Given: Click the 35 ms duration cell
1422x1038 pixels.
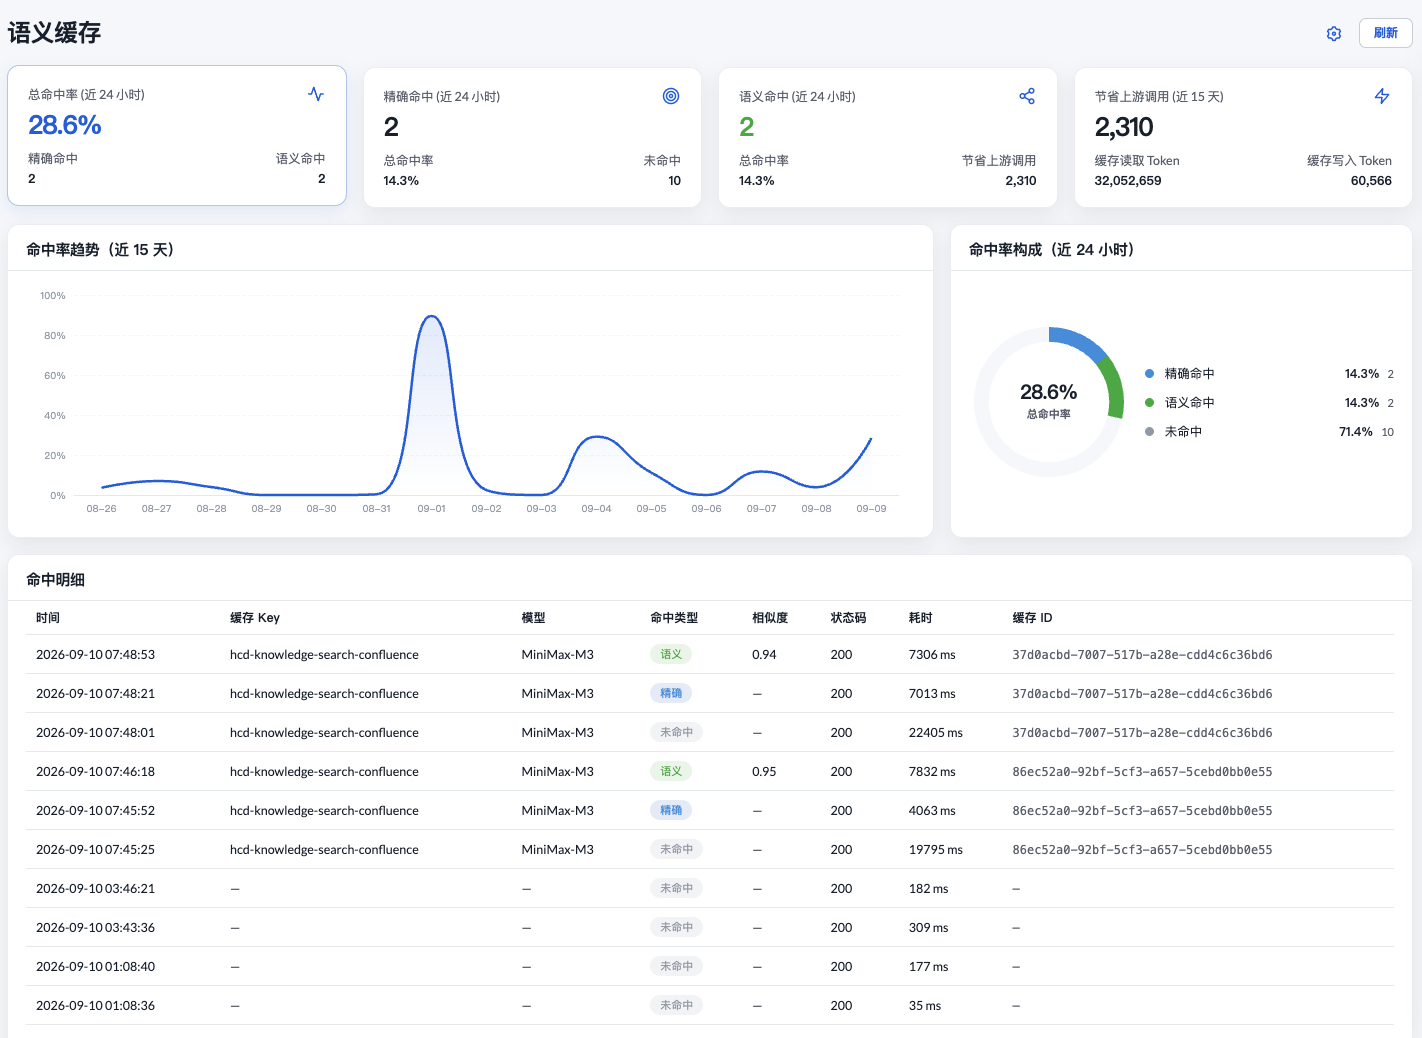Looking at the screenshot, I should click(x=924, y=1006).
